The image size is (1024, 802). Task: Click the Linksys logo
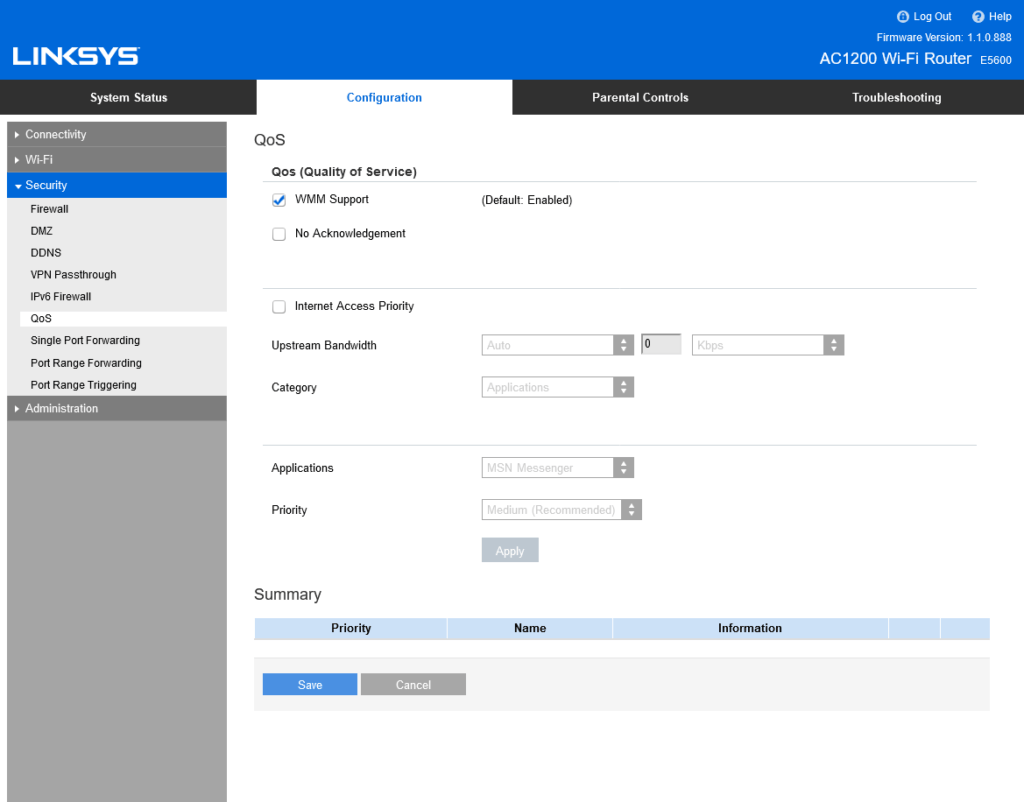click(x=76, y=56)
